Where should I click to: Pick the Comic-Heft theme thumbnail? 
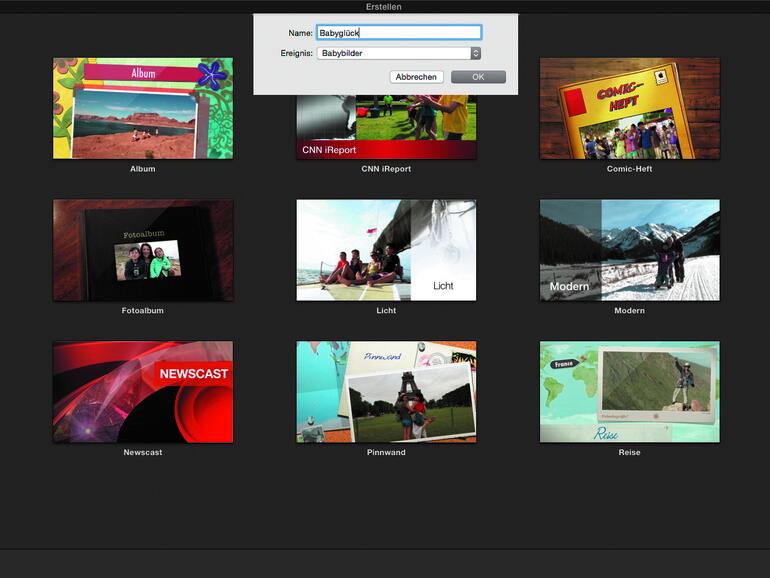pos(630,108)
